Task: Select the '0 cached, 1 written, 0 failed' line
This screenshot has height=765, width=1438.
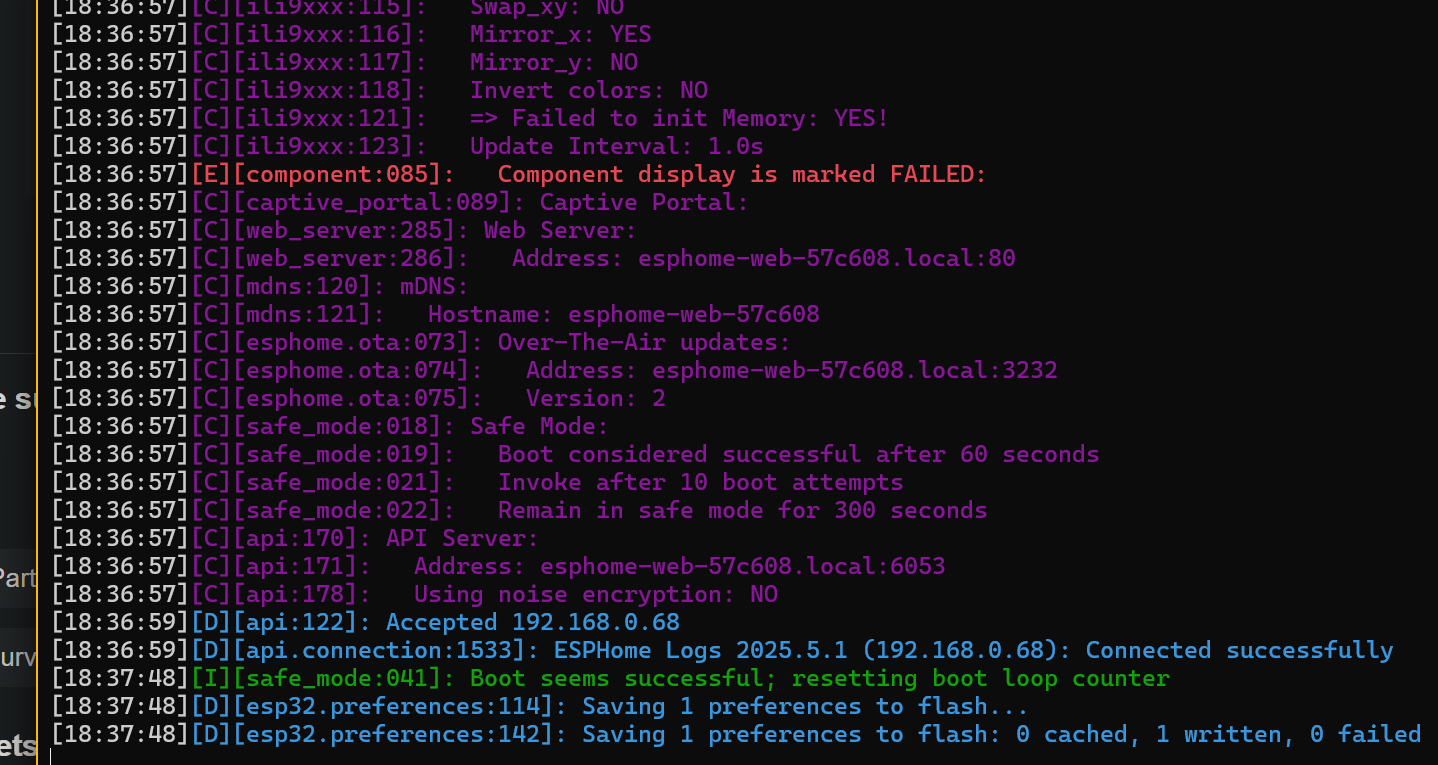Action: 737,734
